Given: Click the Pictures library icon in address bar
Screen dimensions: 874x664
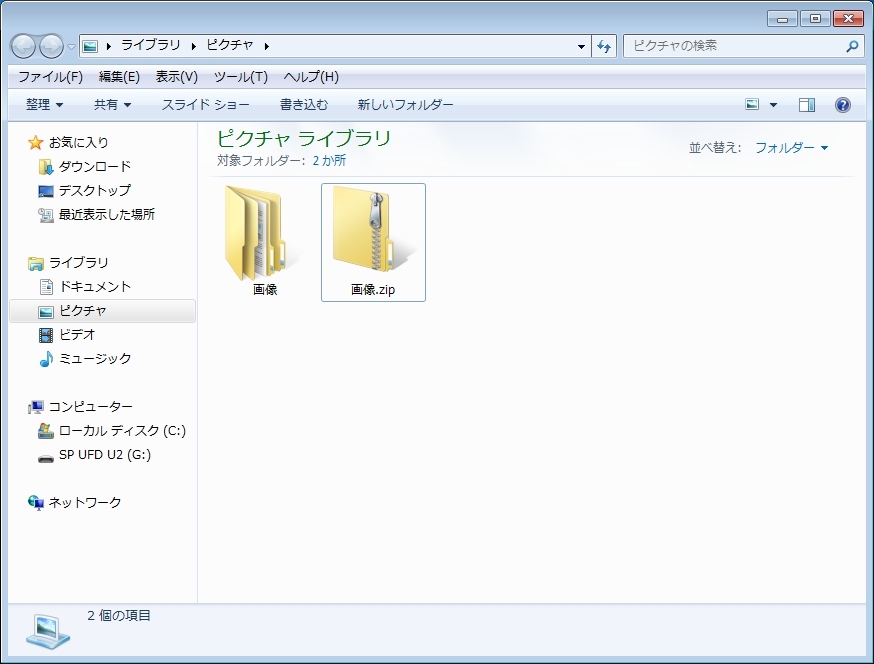Looking at the screenshot, I should coord(90,46).
